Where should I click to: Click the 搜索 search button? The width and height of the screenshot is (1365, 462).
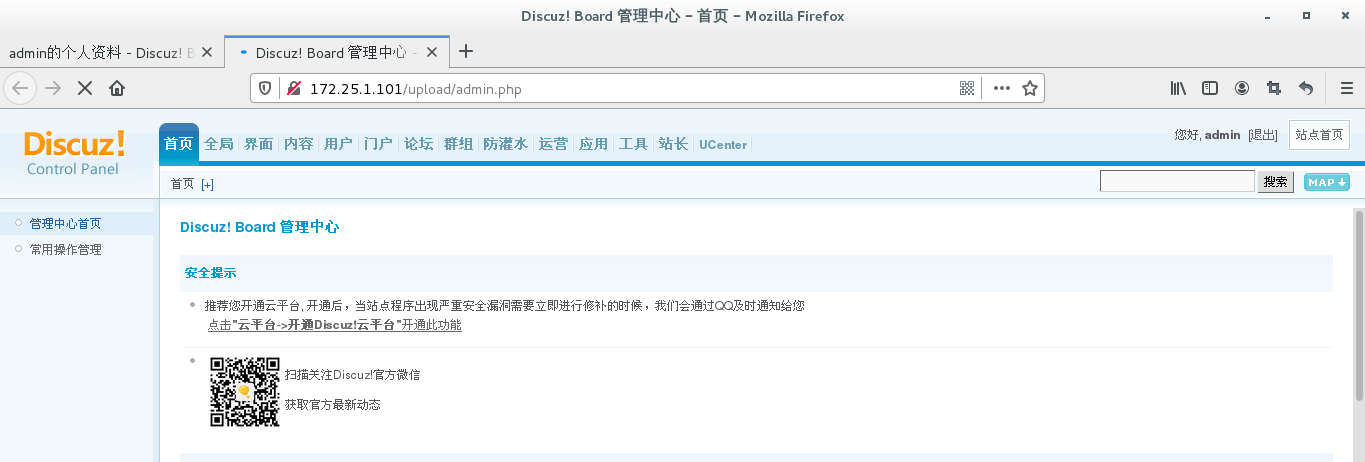(1275, 182)
